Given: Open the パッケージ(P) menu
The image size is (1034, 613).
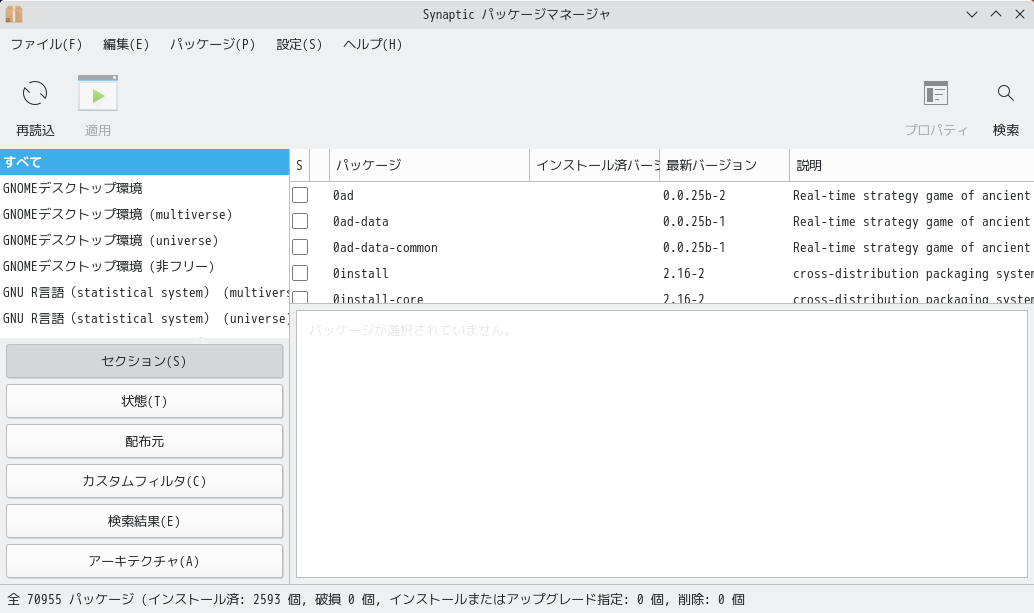Looking at the screenshot, I should click(x=212, y=44).
